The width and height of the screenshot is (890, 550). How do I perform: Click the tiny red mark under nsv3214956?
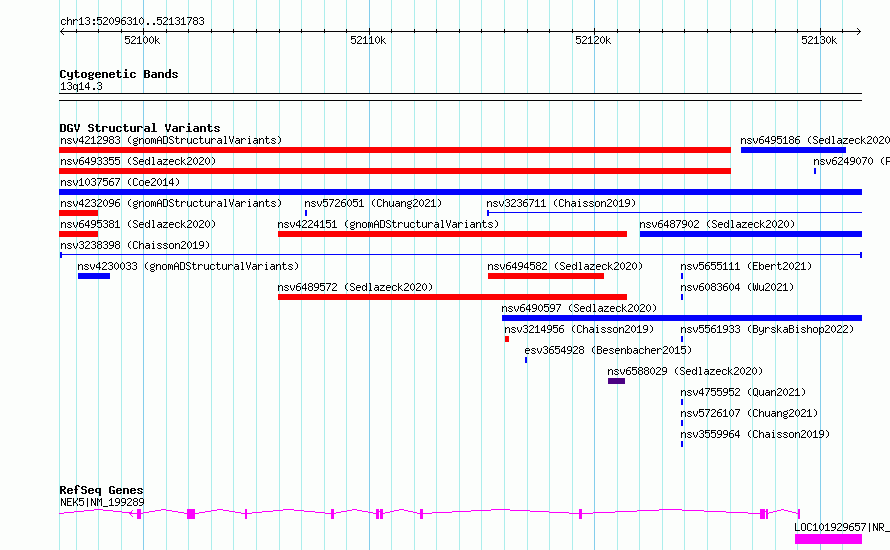tap(507, 339)
